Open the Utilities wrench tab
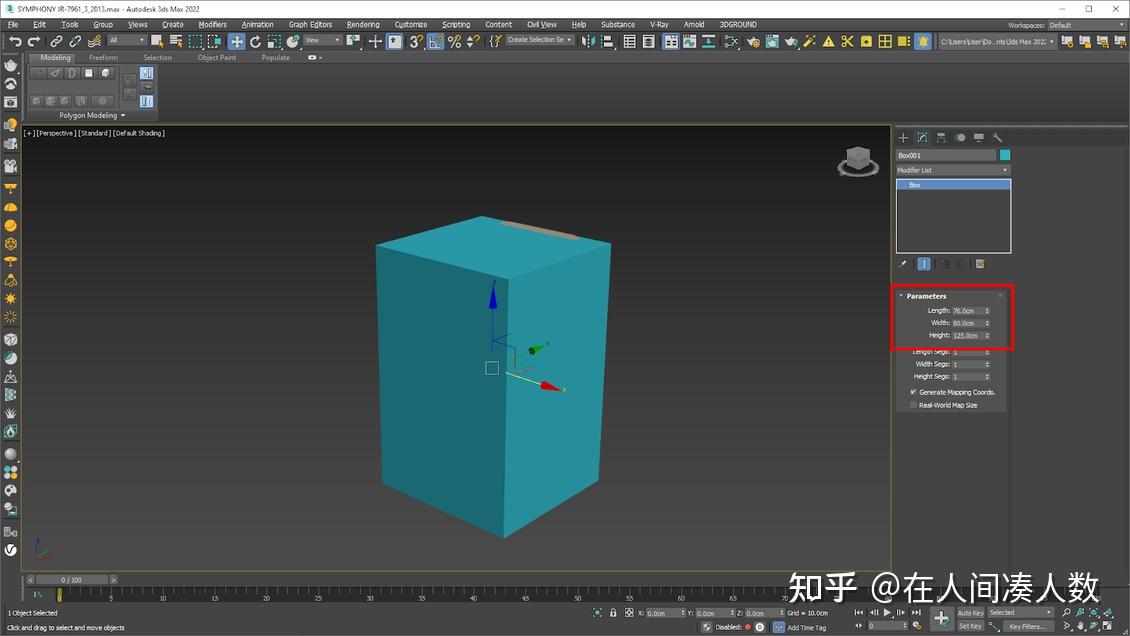The image size is (1130, 636). [997, 138]
